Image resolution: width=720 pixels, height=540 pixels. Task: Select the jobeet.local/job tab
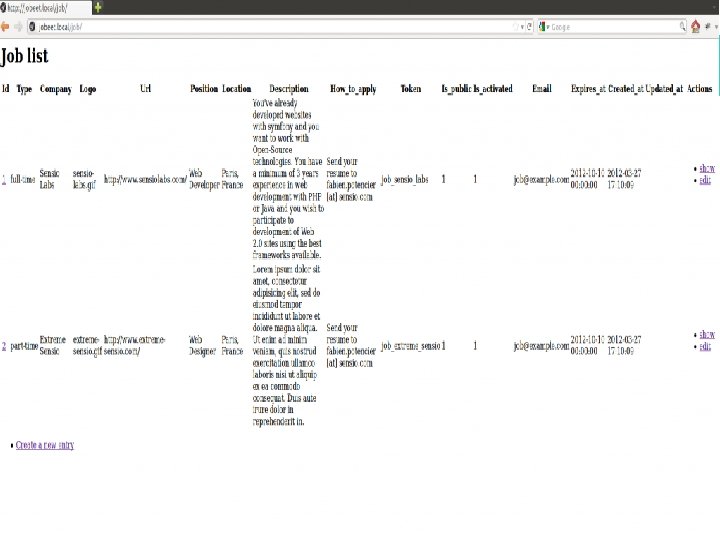click(45, 8)
